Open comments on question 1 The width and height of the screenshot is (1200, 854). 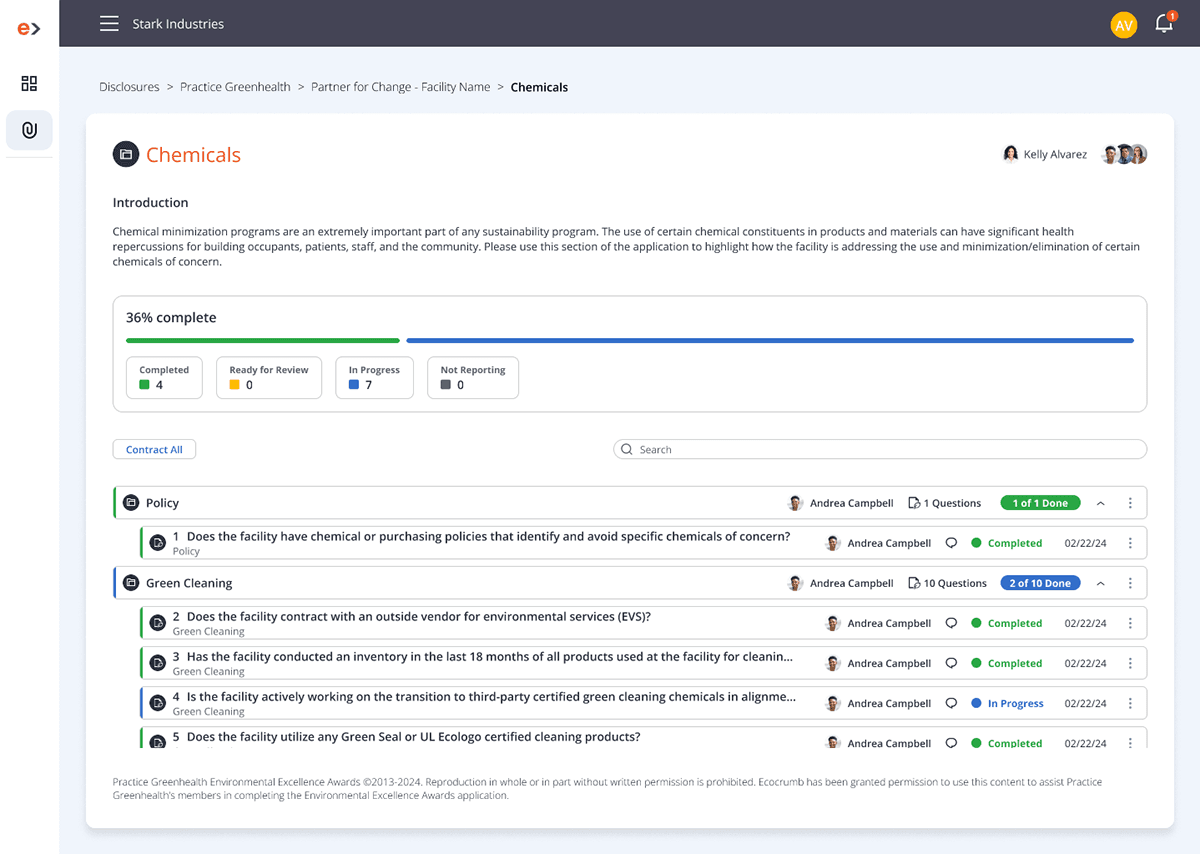coord(951,543)
